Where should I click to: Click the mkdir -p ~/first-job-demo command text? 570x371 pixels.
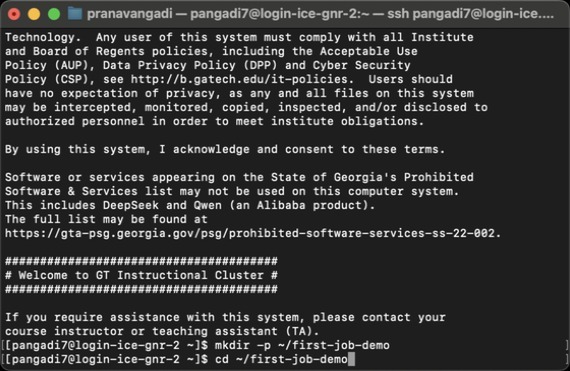pyautogui.click(x=302, y=345)
